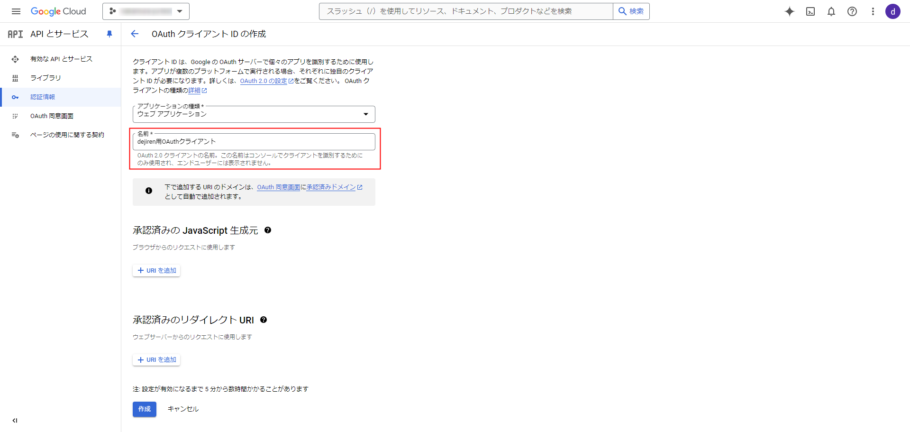
Task: Open Cloud Shell terminal icon
Action: [x=810, y=11]
